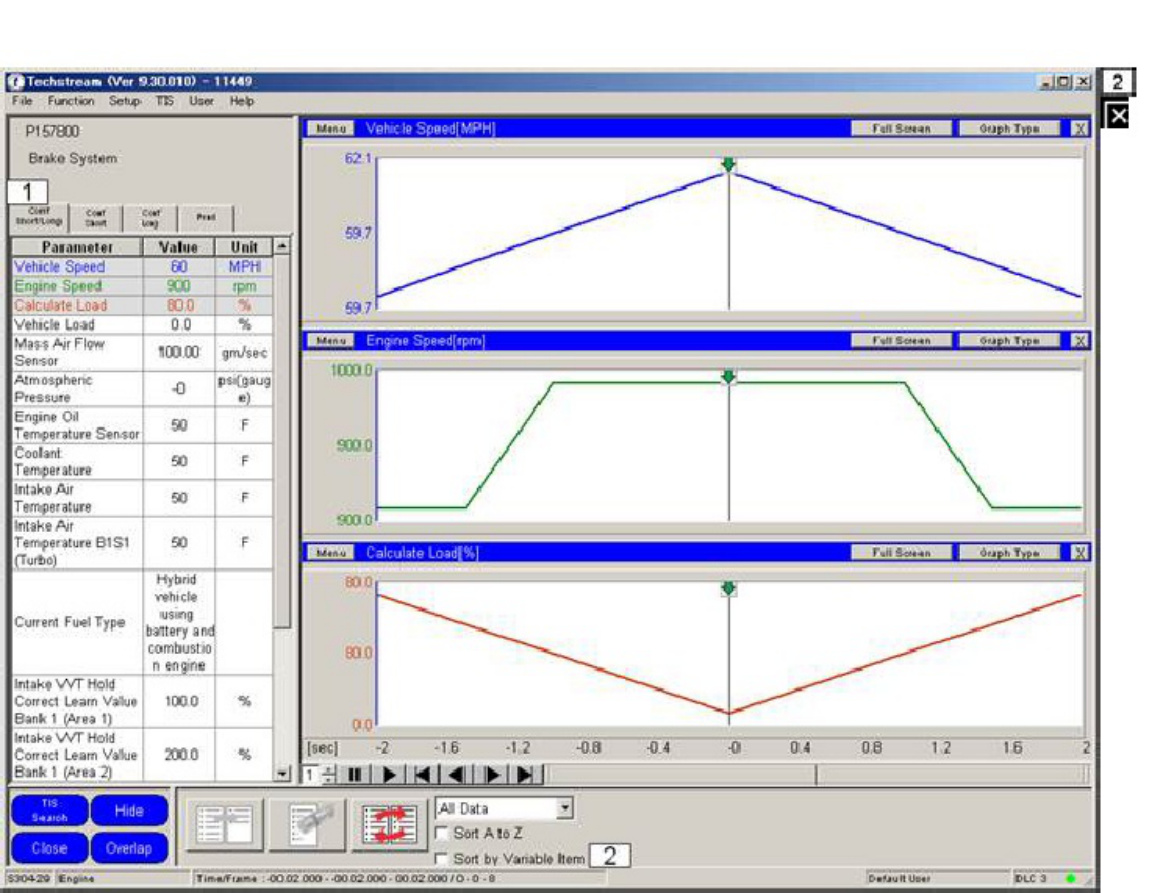Click the Overlap button

click(129, 848)
